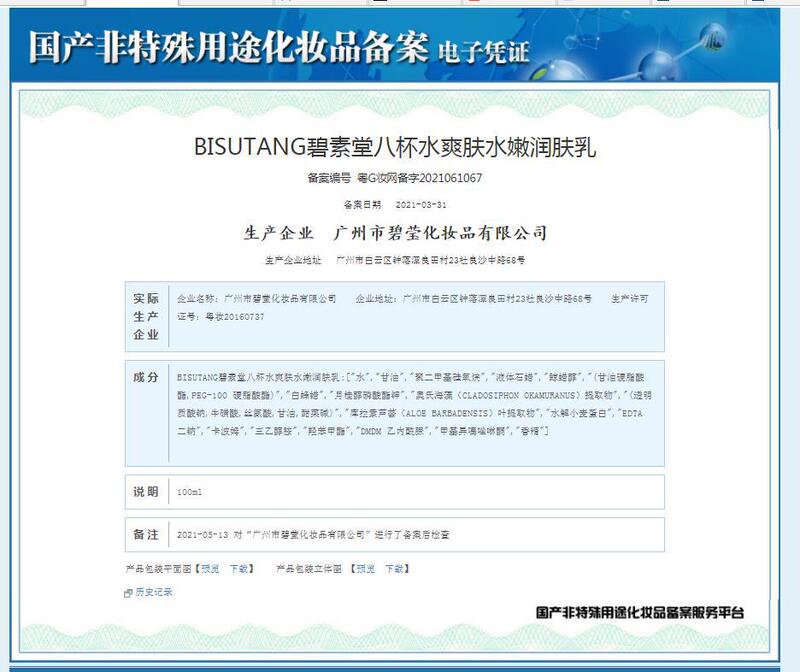Click the filing date 2021-03-31
The width and height of the screenshot is (800, 672).
point(421,205)
